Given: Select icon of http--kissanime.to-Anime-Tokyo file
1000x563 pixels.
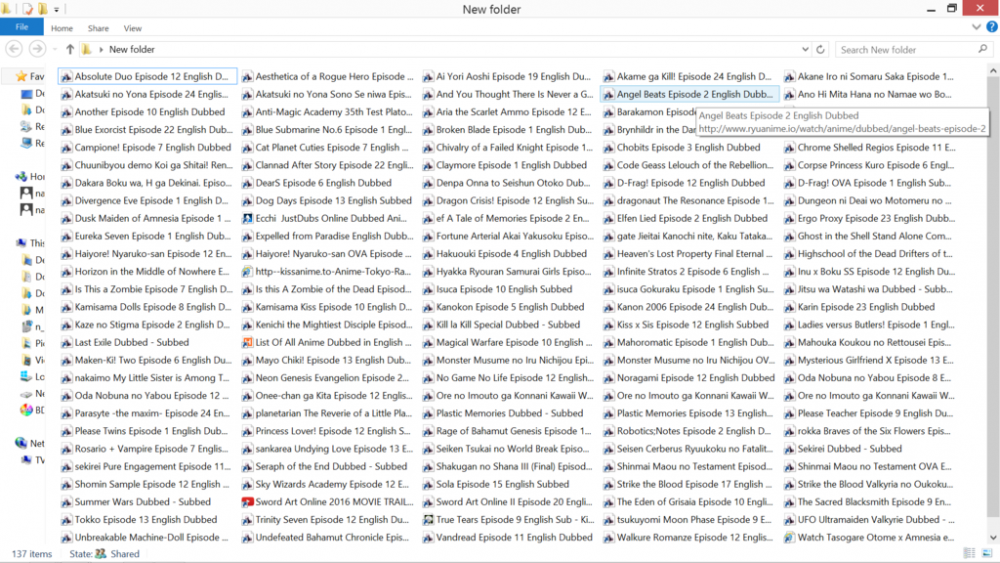Looking at the screenshot, I should (247, 272).
